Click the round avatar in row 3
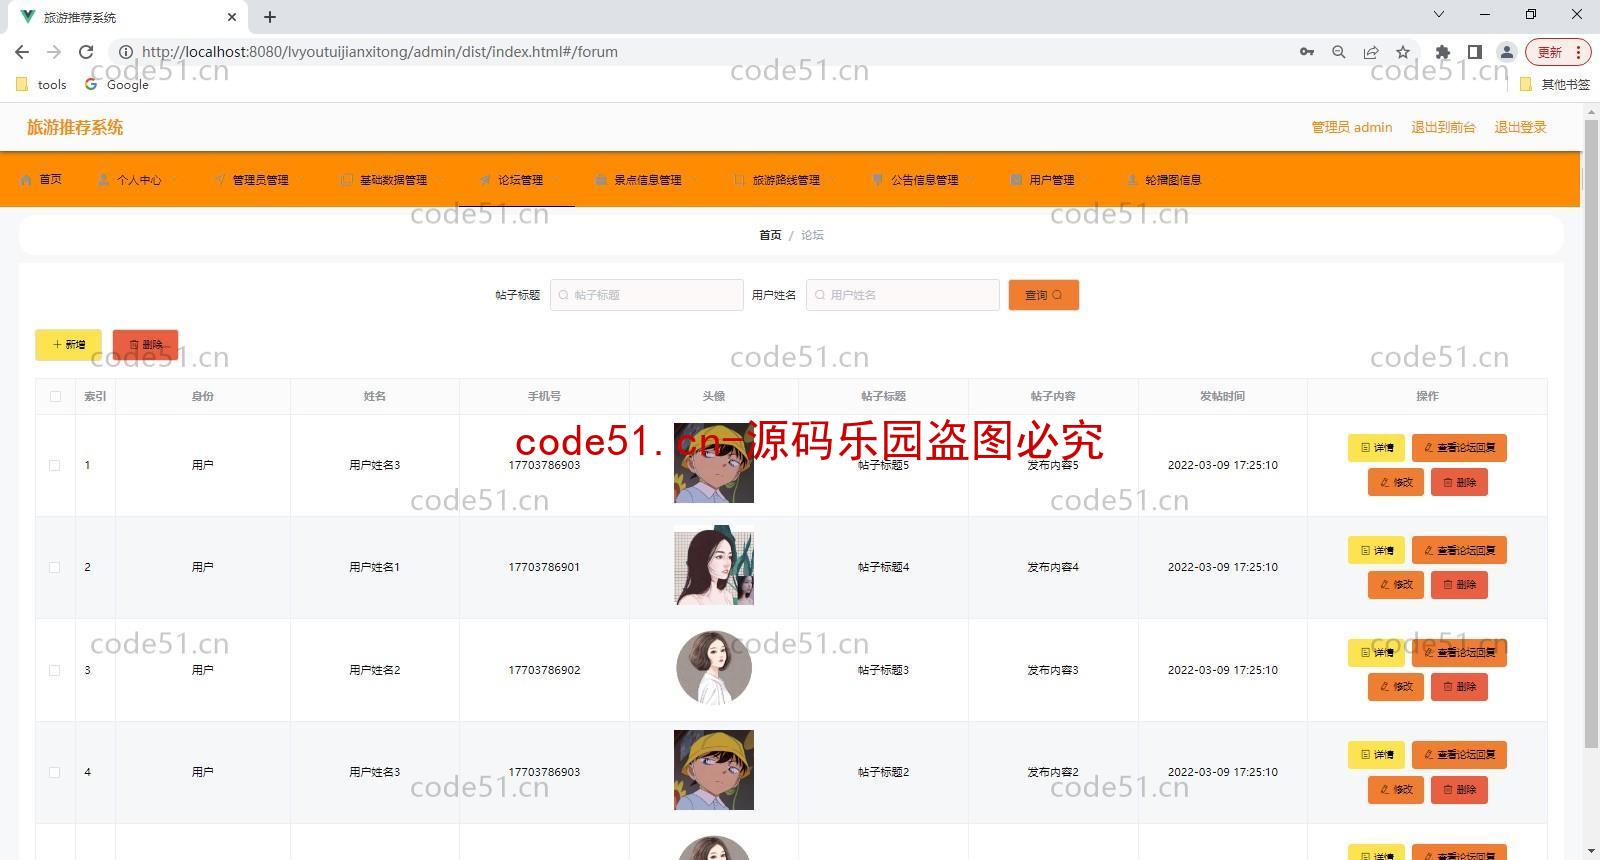Viewport: 1600px width, 860px height. coord(714,668)
